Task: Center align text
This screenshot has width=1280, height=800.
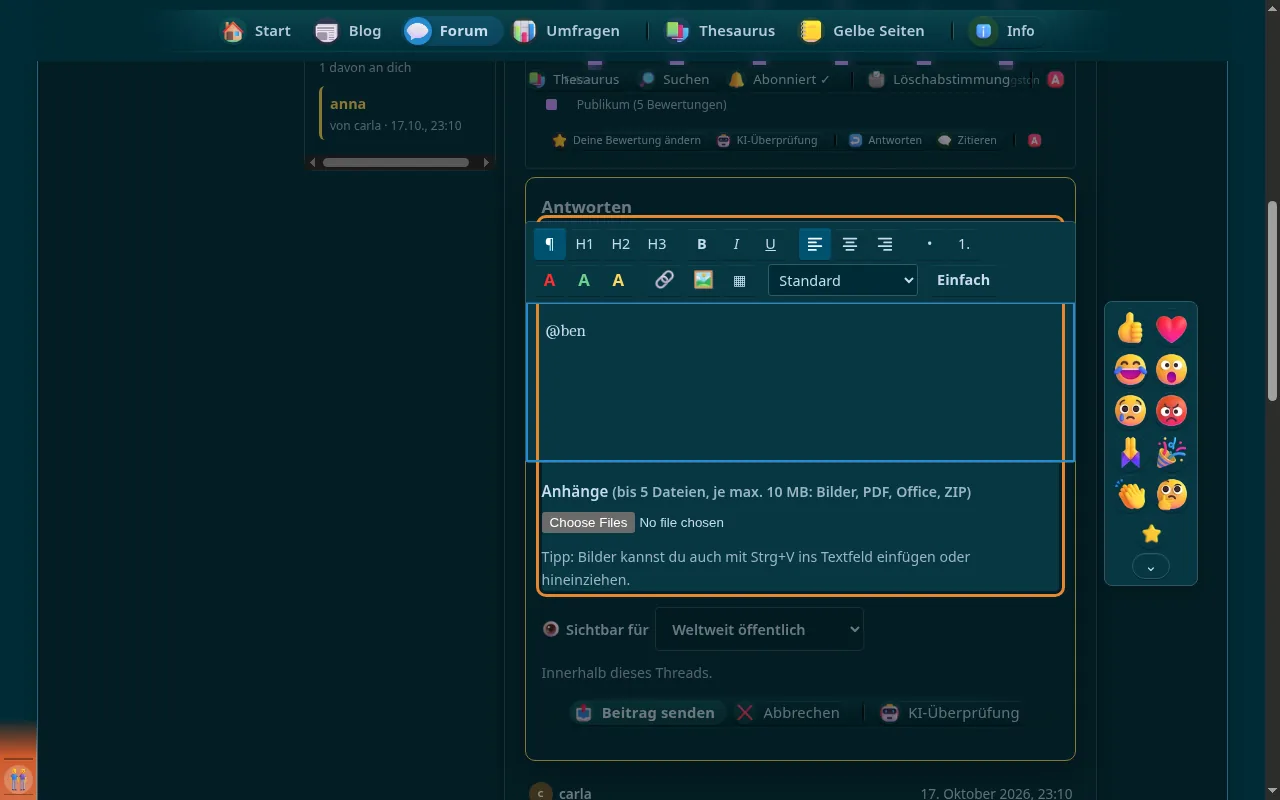Action: [850, 244]
